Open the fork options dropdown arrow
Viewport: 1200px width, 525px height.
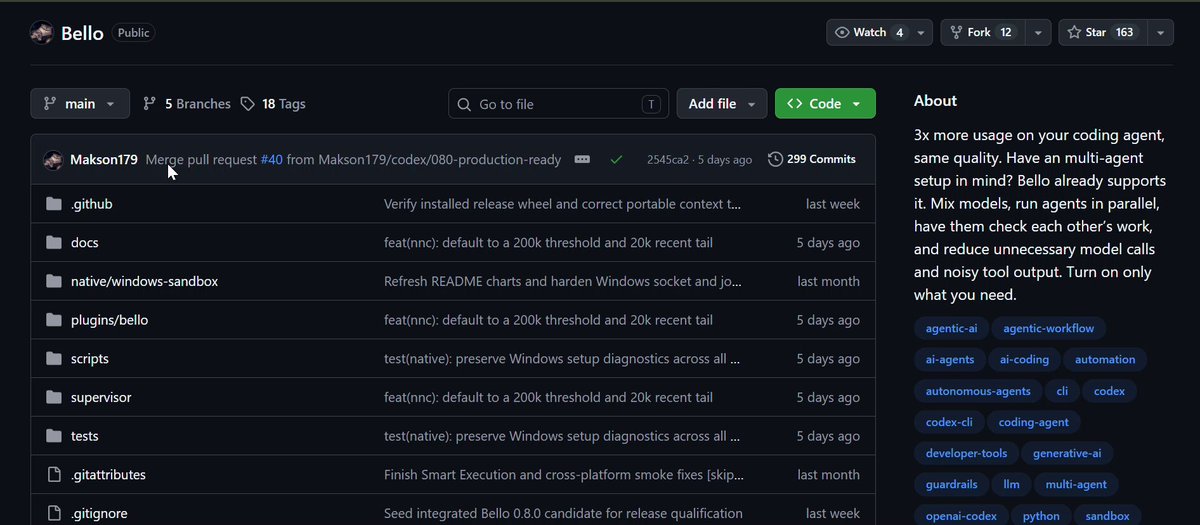(1038, 32)
